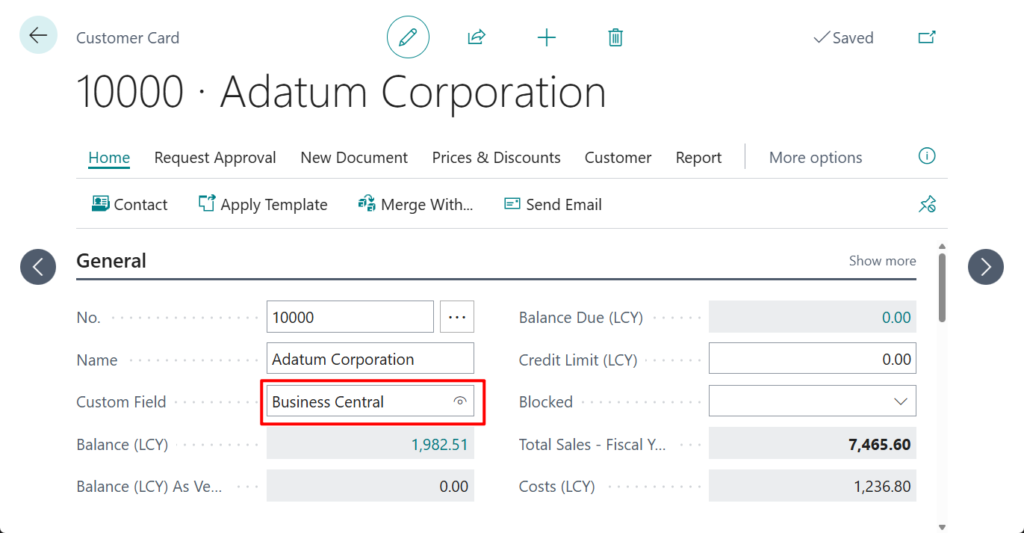Click the share icon
1024x533 pixels.
click(x=476, y=38)
